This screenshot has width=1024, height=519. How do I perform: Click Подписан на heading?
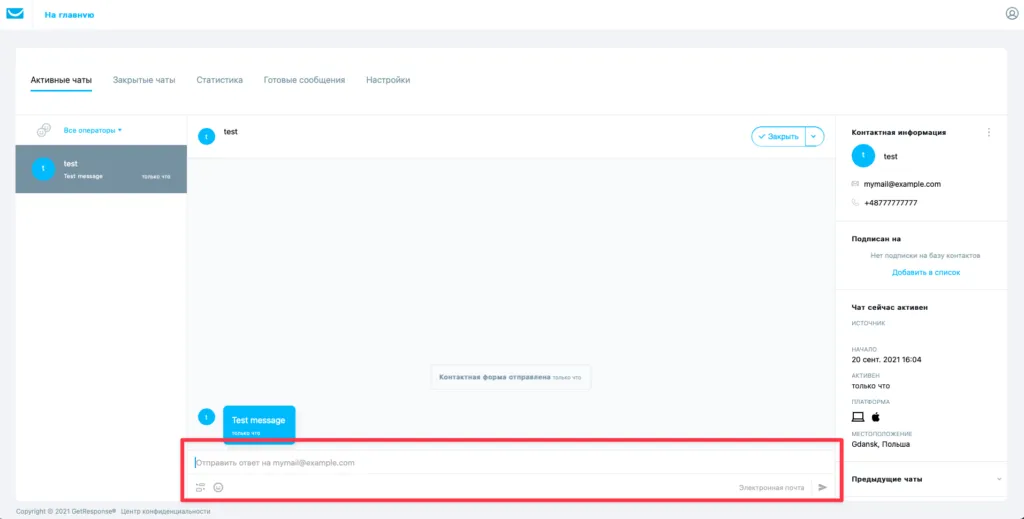876,239
